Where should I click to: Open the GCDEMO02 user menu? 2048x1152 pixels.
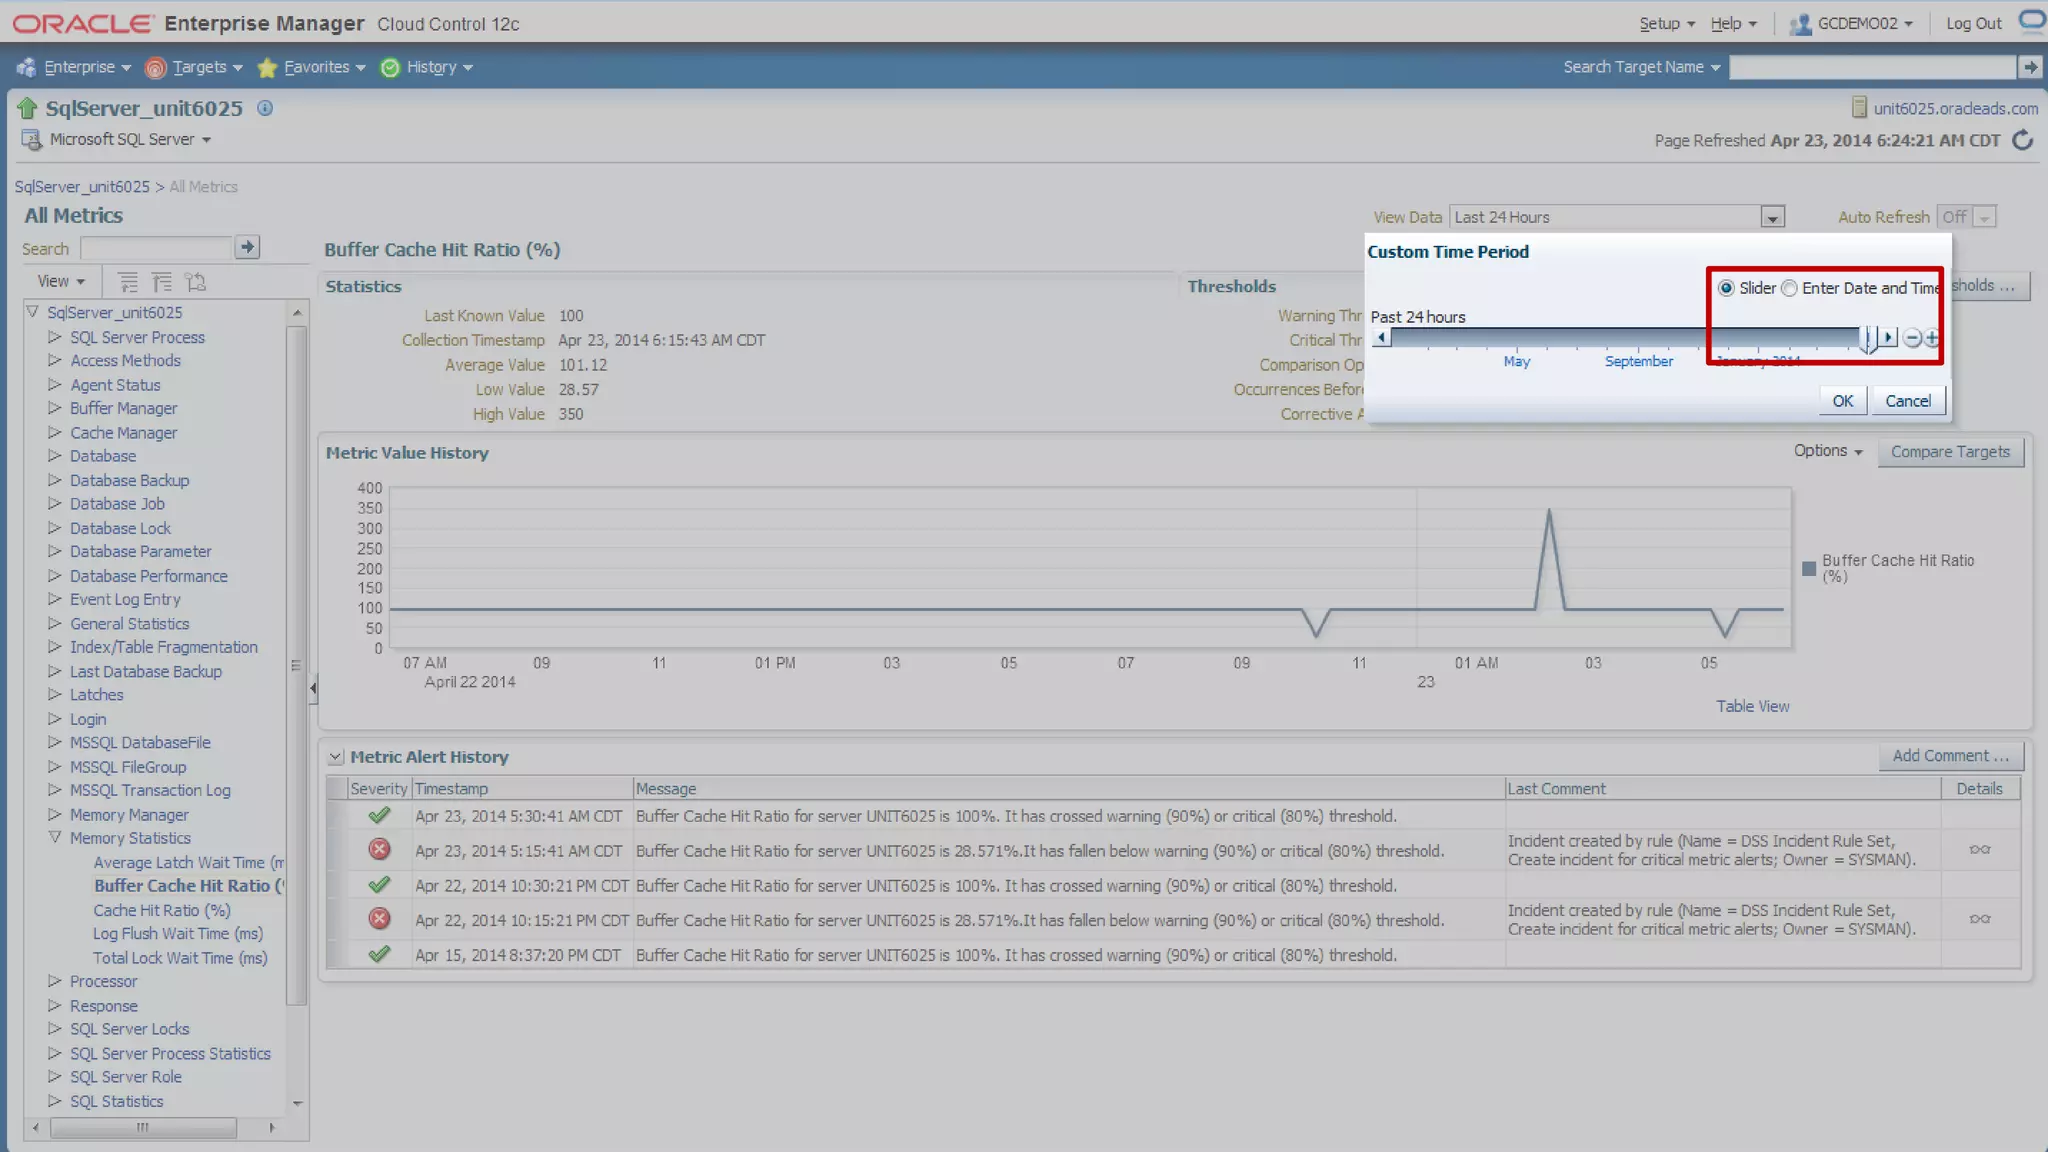point(1851,23)
